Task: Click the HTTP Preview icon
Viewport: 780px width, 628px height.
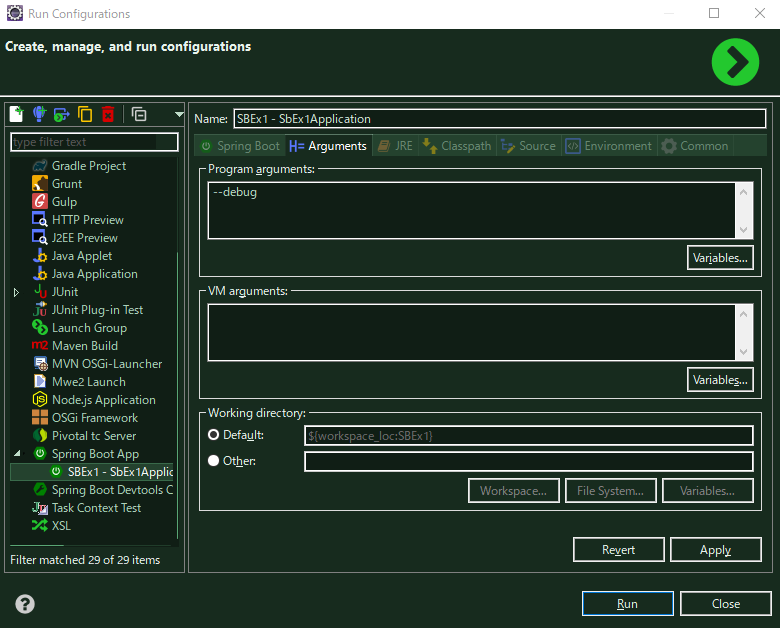Action: (40, 219)
